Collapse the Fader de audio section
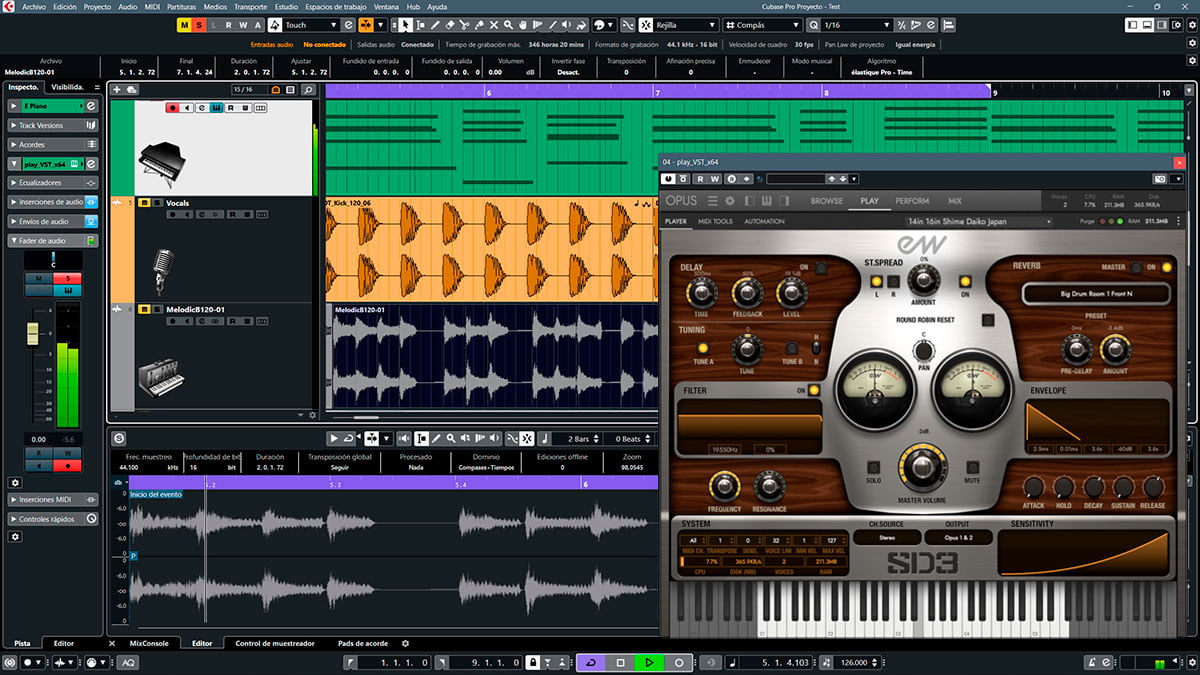Image resolution: width=1200 pixels, height=675 pixels. tap(52, 241)
